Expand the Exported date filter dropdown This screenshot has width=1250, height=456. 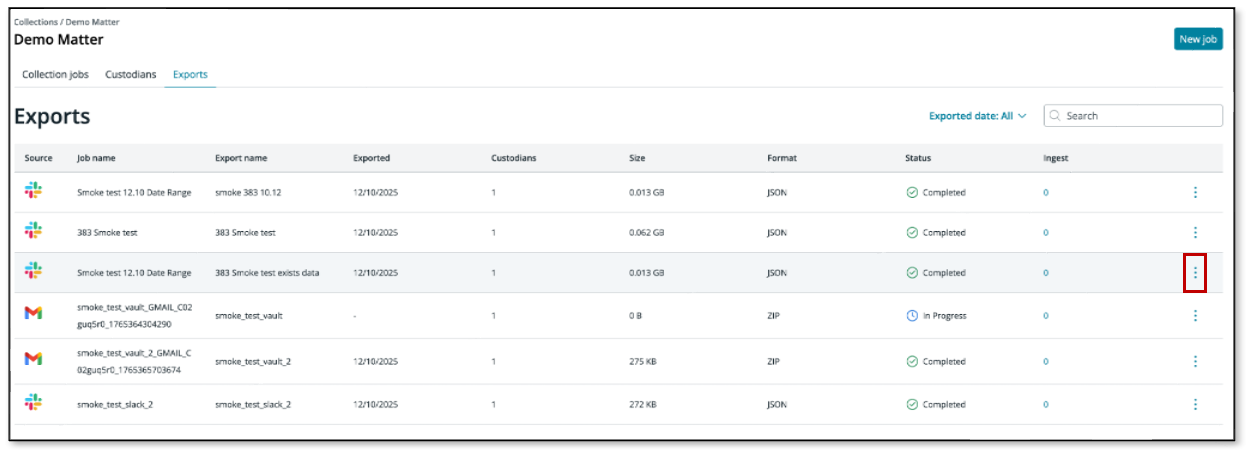tap(977, 116)
